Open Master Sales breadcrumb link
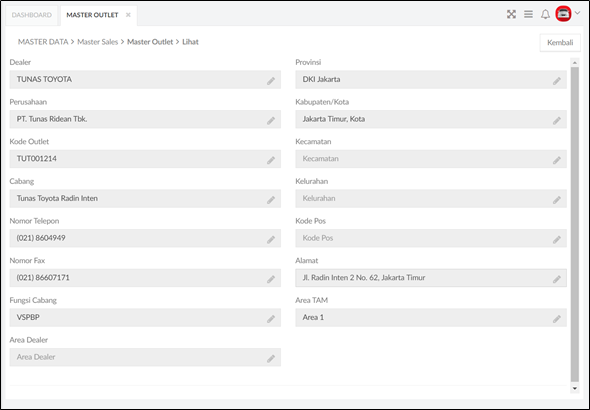Image resolution: width=590 pixels, height=410 pixels. (97, 42)
